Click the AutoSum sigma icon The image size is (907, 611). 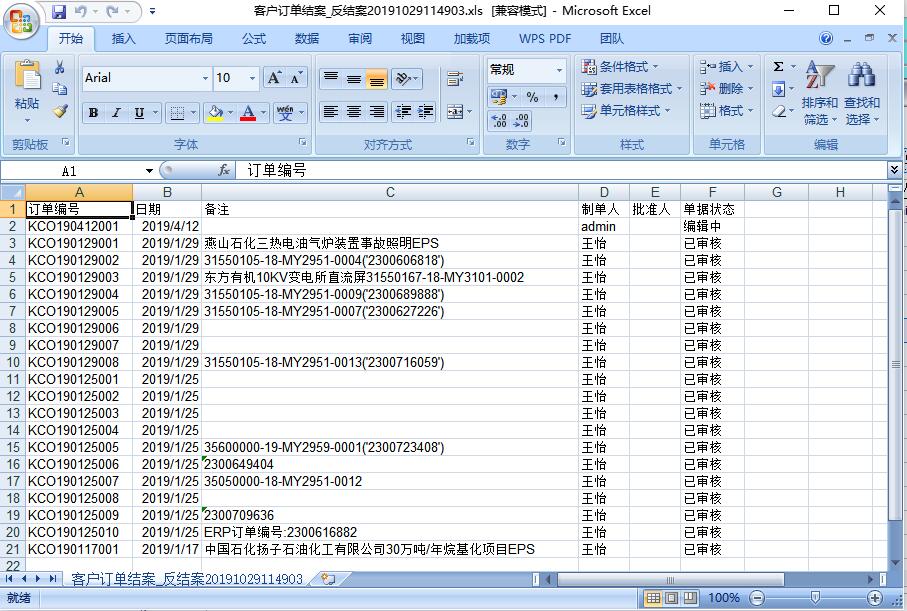tap(778, 67)
